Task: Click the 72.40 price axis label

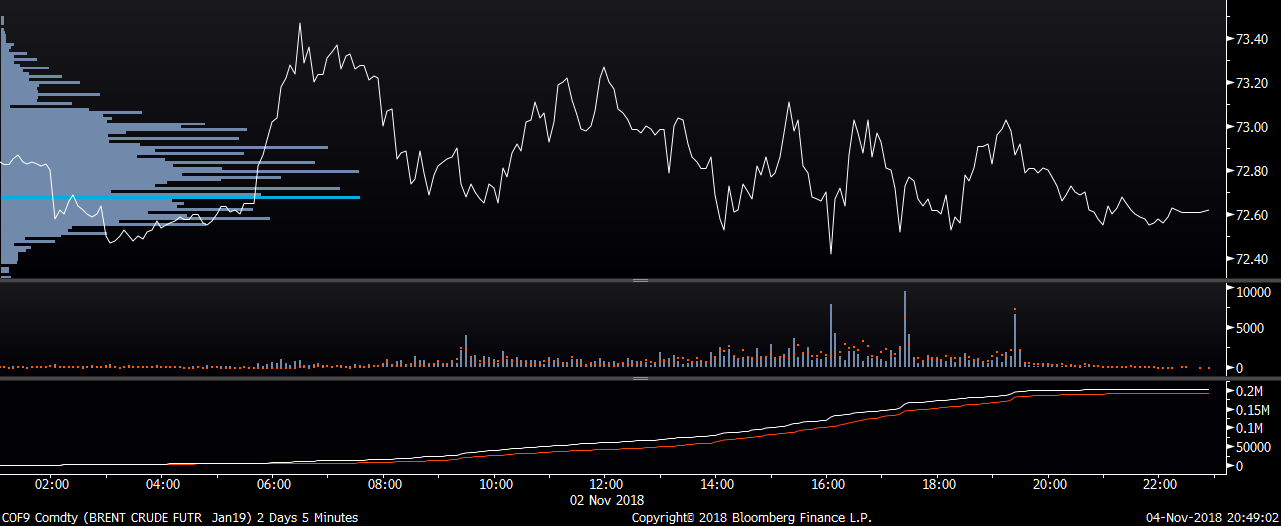Action: click(1252, 260)
